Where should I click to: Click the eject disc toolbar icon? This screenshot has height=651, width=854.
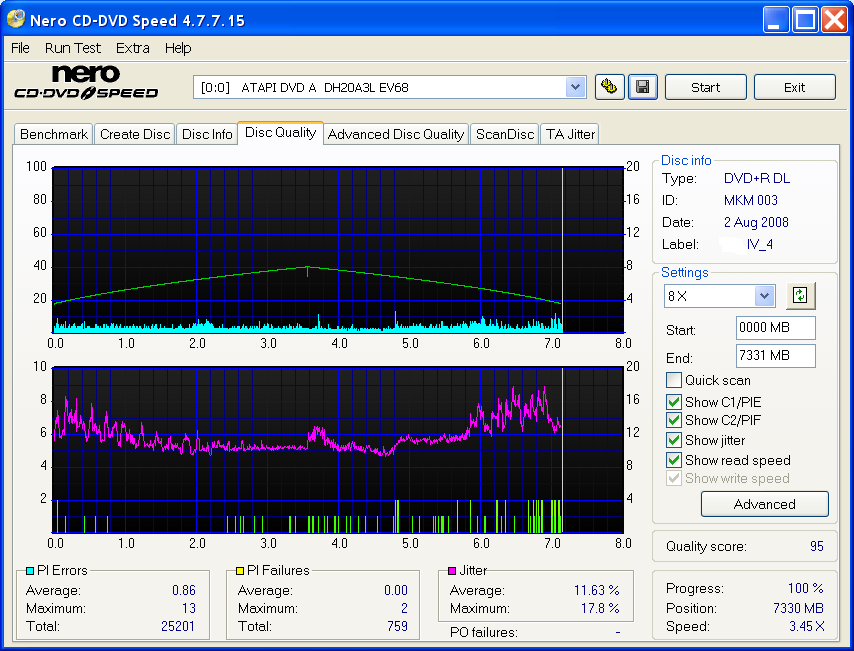pos(609,87)
